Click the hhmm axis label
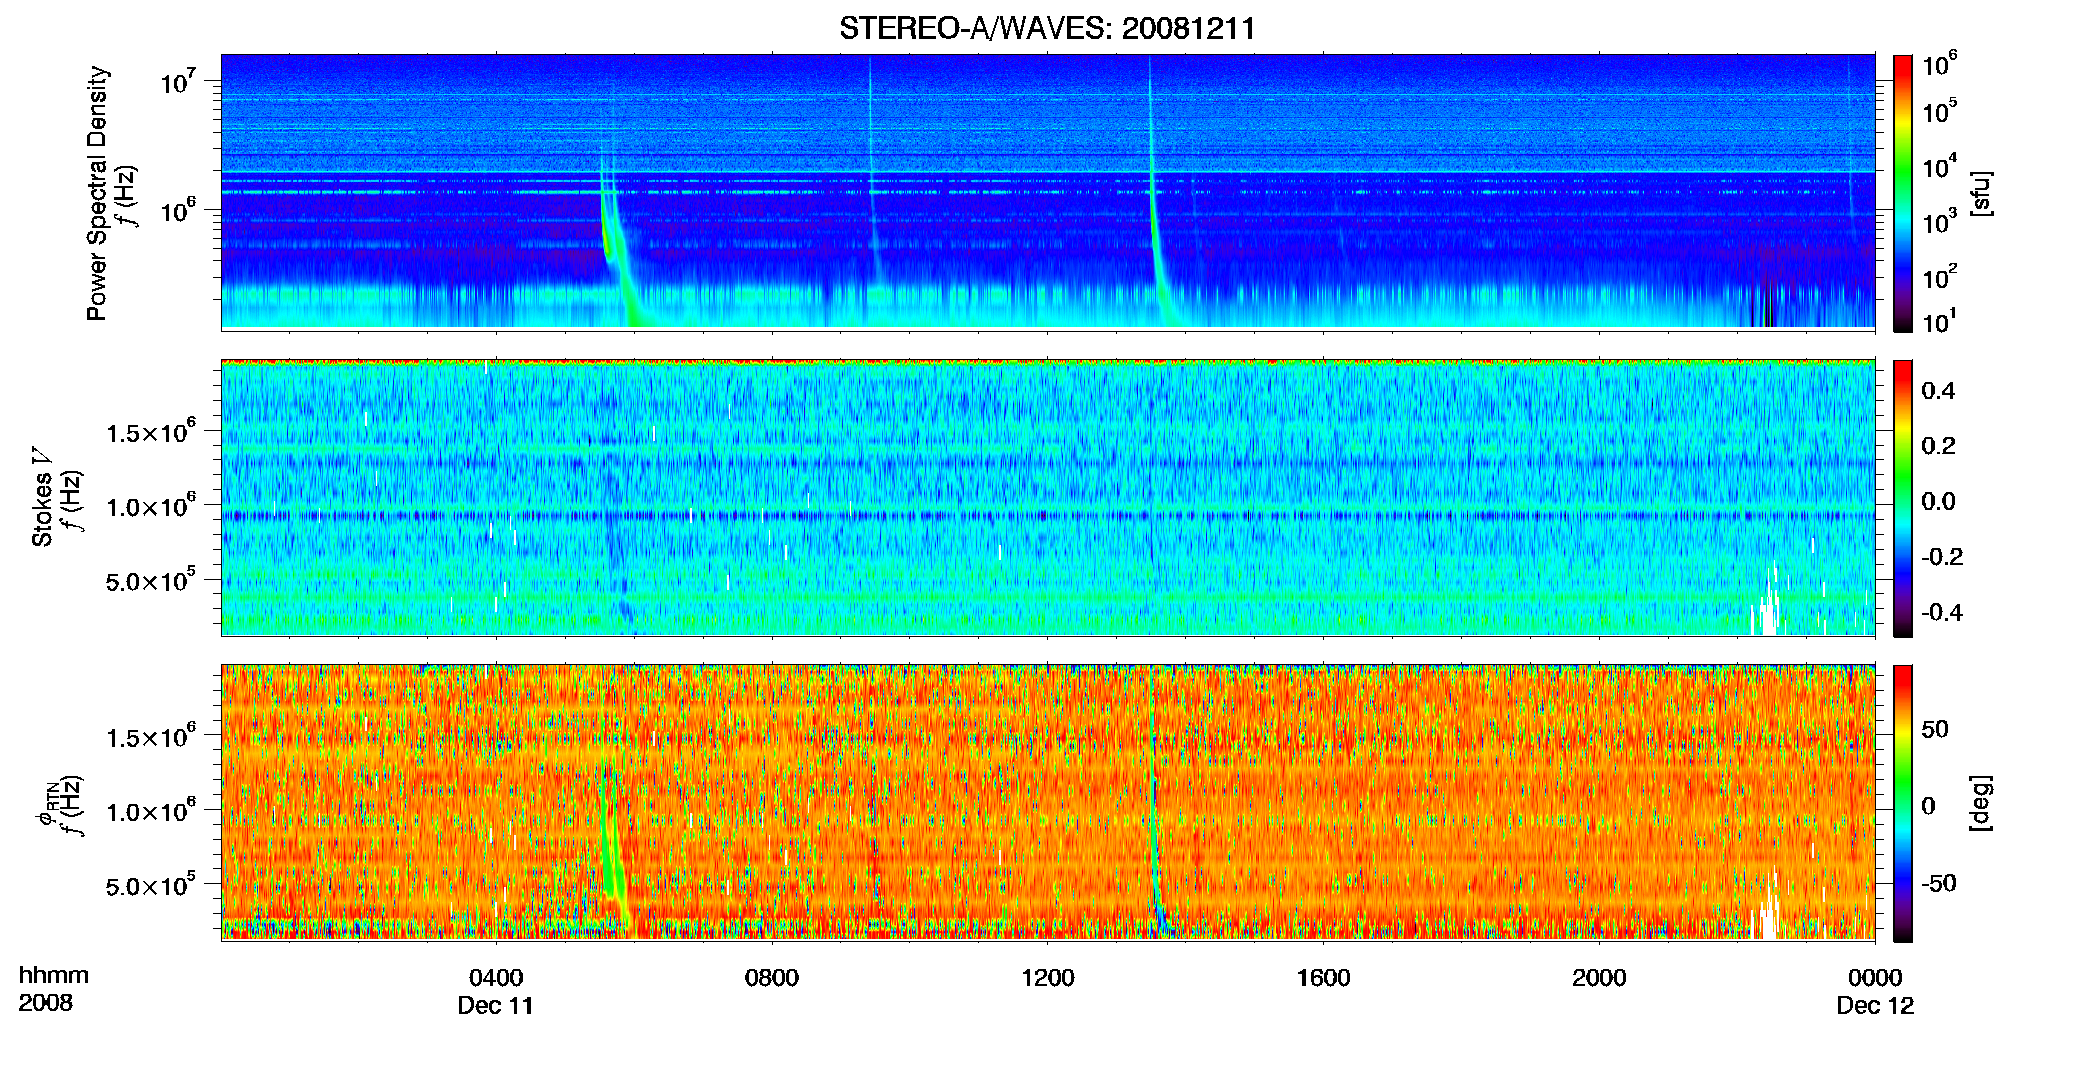The height and width of the screenshot is (1080, 2096). click(54, 975)
